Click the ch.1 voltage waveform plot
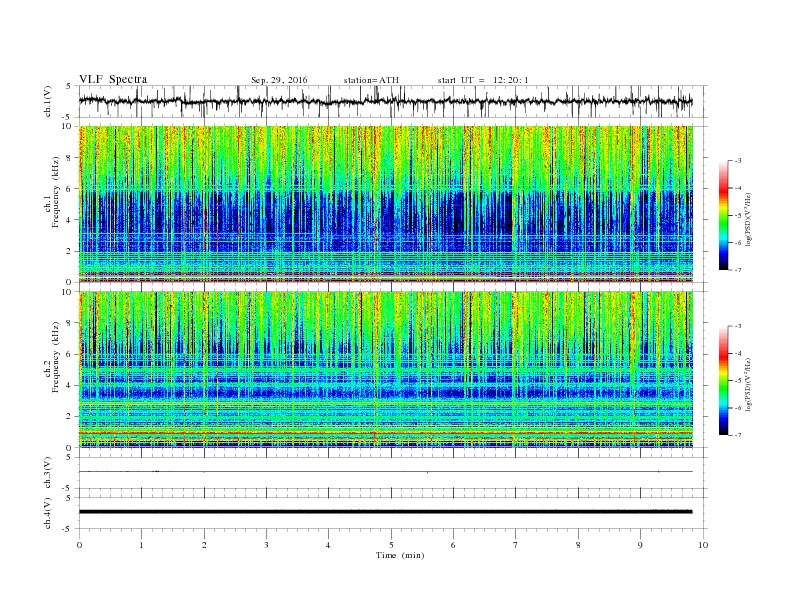This screenshot has height=612, width=792. point(393,101)
